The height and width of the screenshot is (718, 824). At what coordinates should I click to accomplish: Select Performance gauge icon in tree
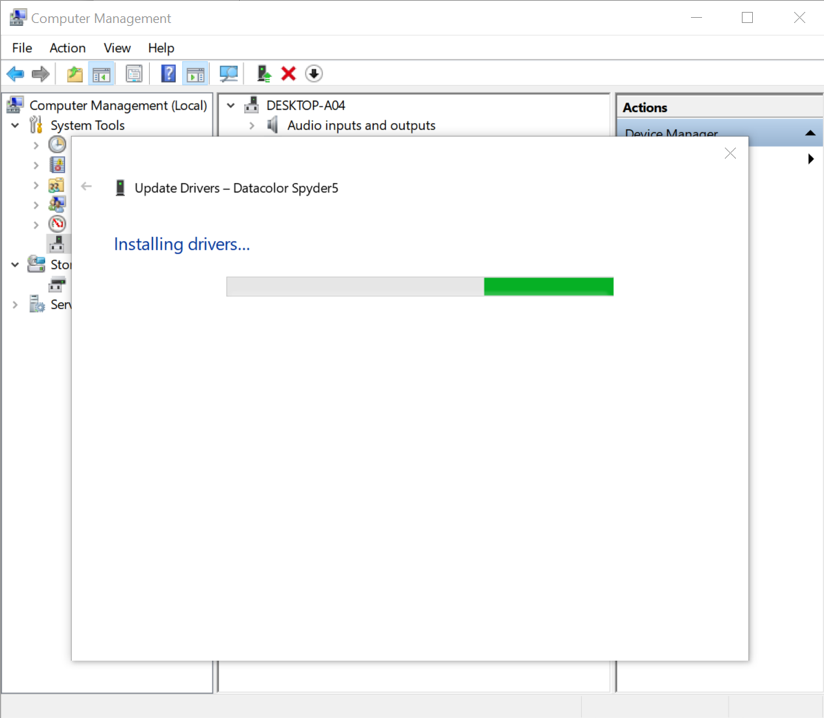[x=57, y=224]
